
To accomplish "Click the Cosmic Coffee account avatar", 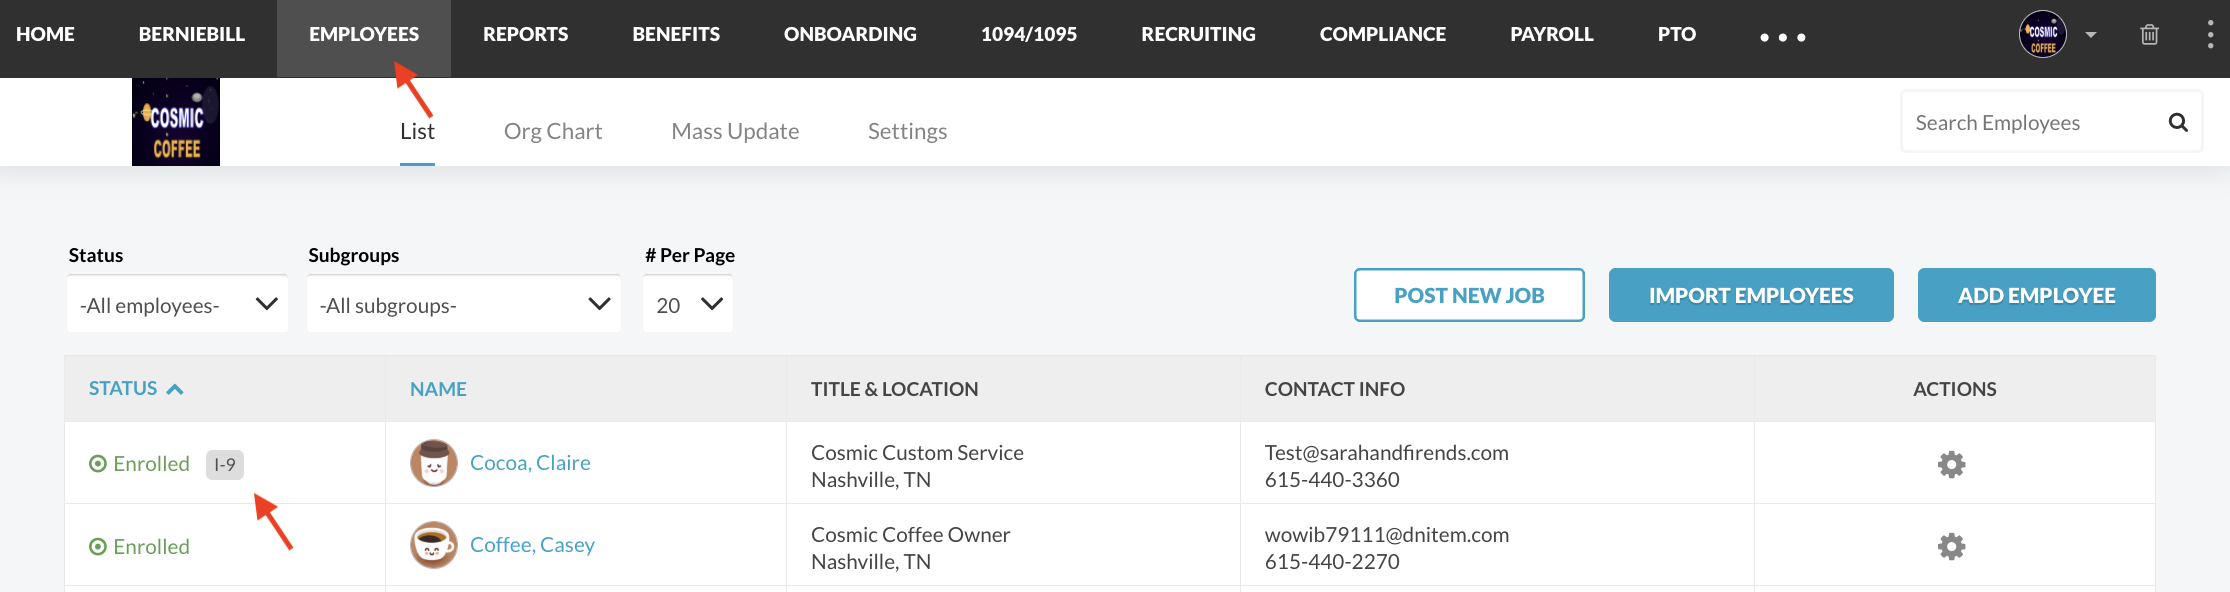I will pyautogui.click(x=2042, y=35).
